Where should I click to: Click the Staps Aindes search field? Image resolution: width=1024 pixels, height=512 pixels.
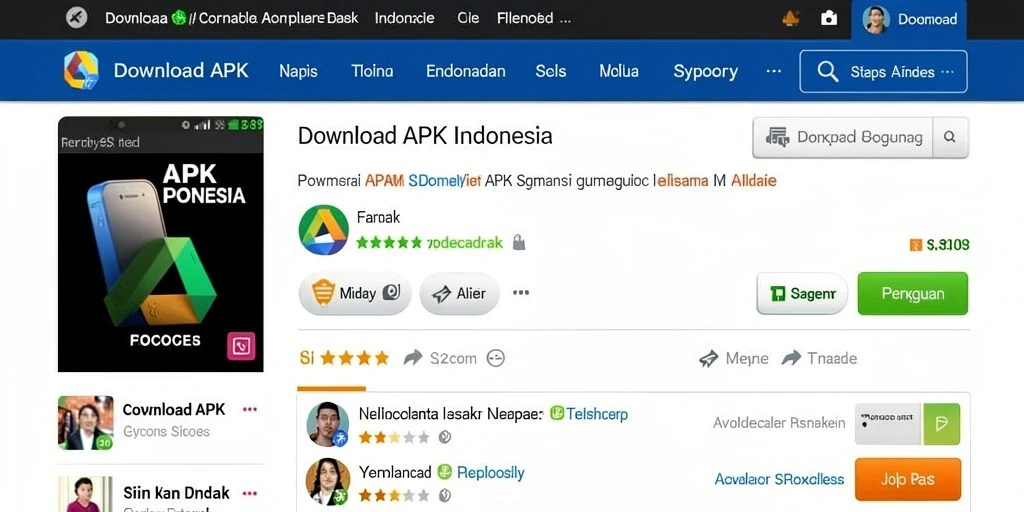click(883, 72)
